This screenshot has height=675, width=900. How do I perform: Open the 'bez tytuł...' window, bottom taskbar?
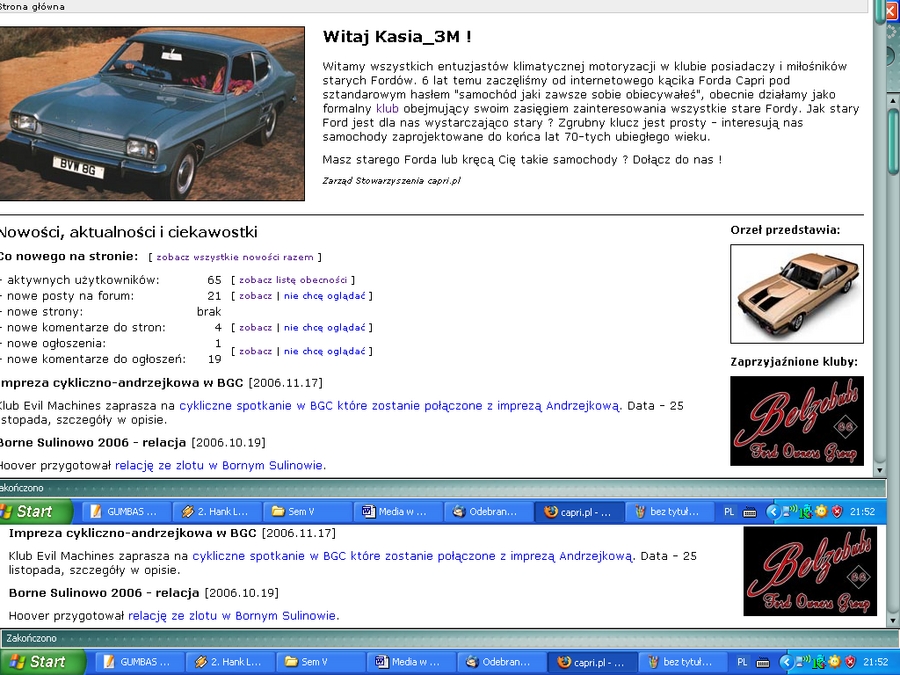coord(684,662)
